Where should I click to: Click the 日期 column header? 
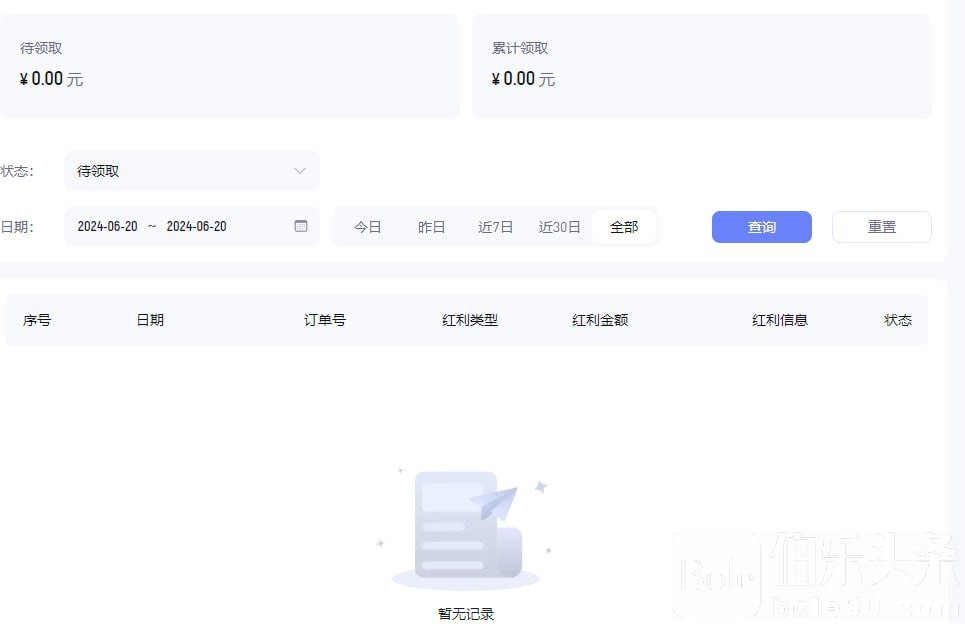[x=150, y=320]
